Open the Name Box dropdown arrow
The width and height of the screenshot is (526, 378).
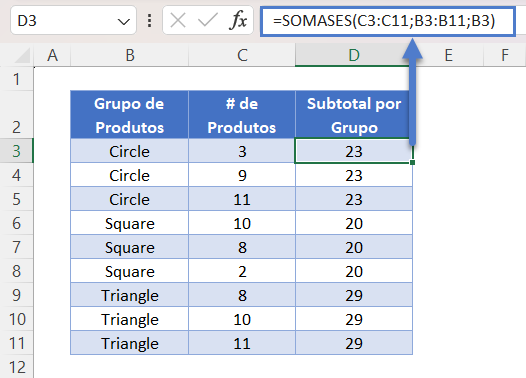(x=124, y=22)
